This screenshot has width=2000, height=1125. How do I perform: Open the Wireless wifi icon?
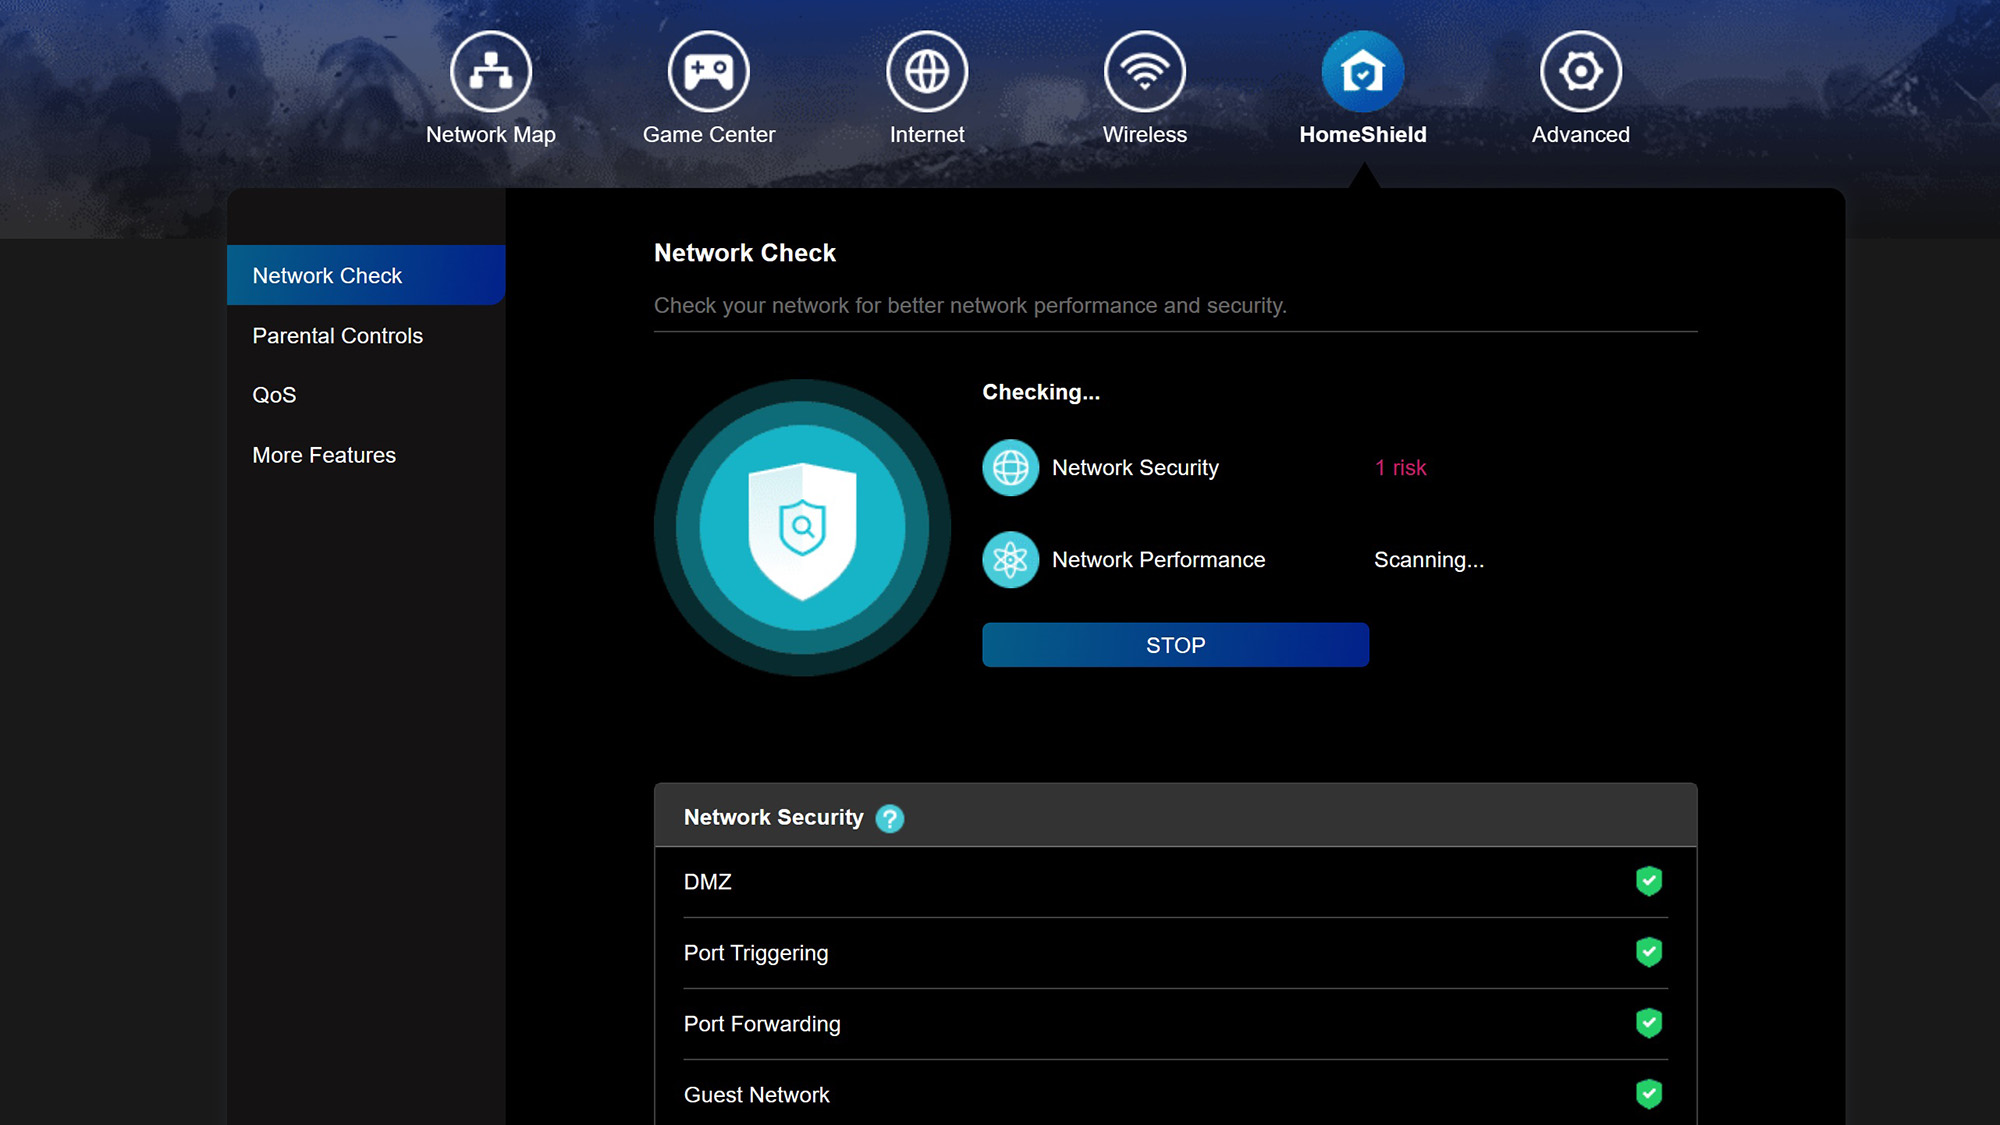1145,72
